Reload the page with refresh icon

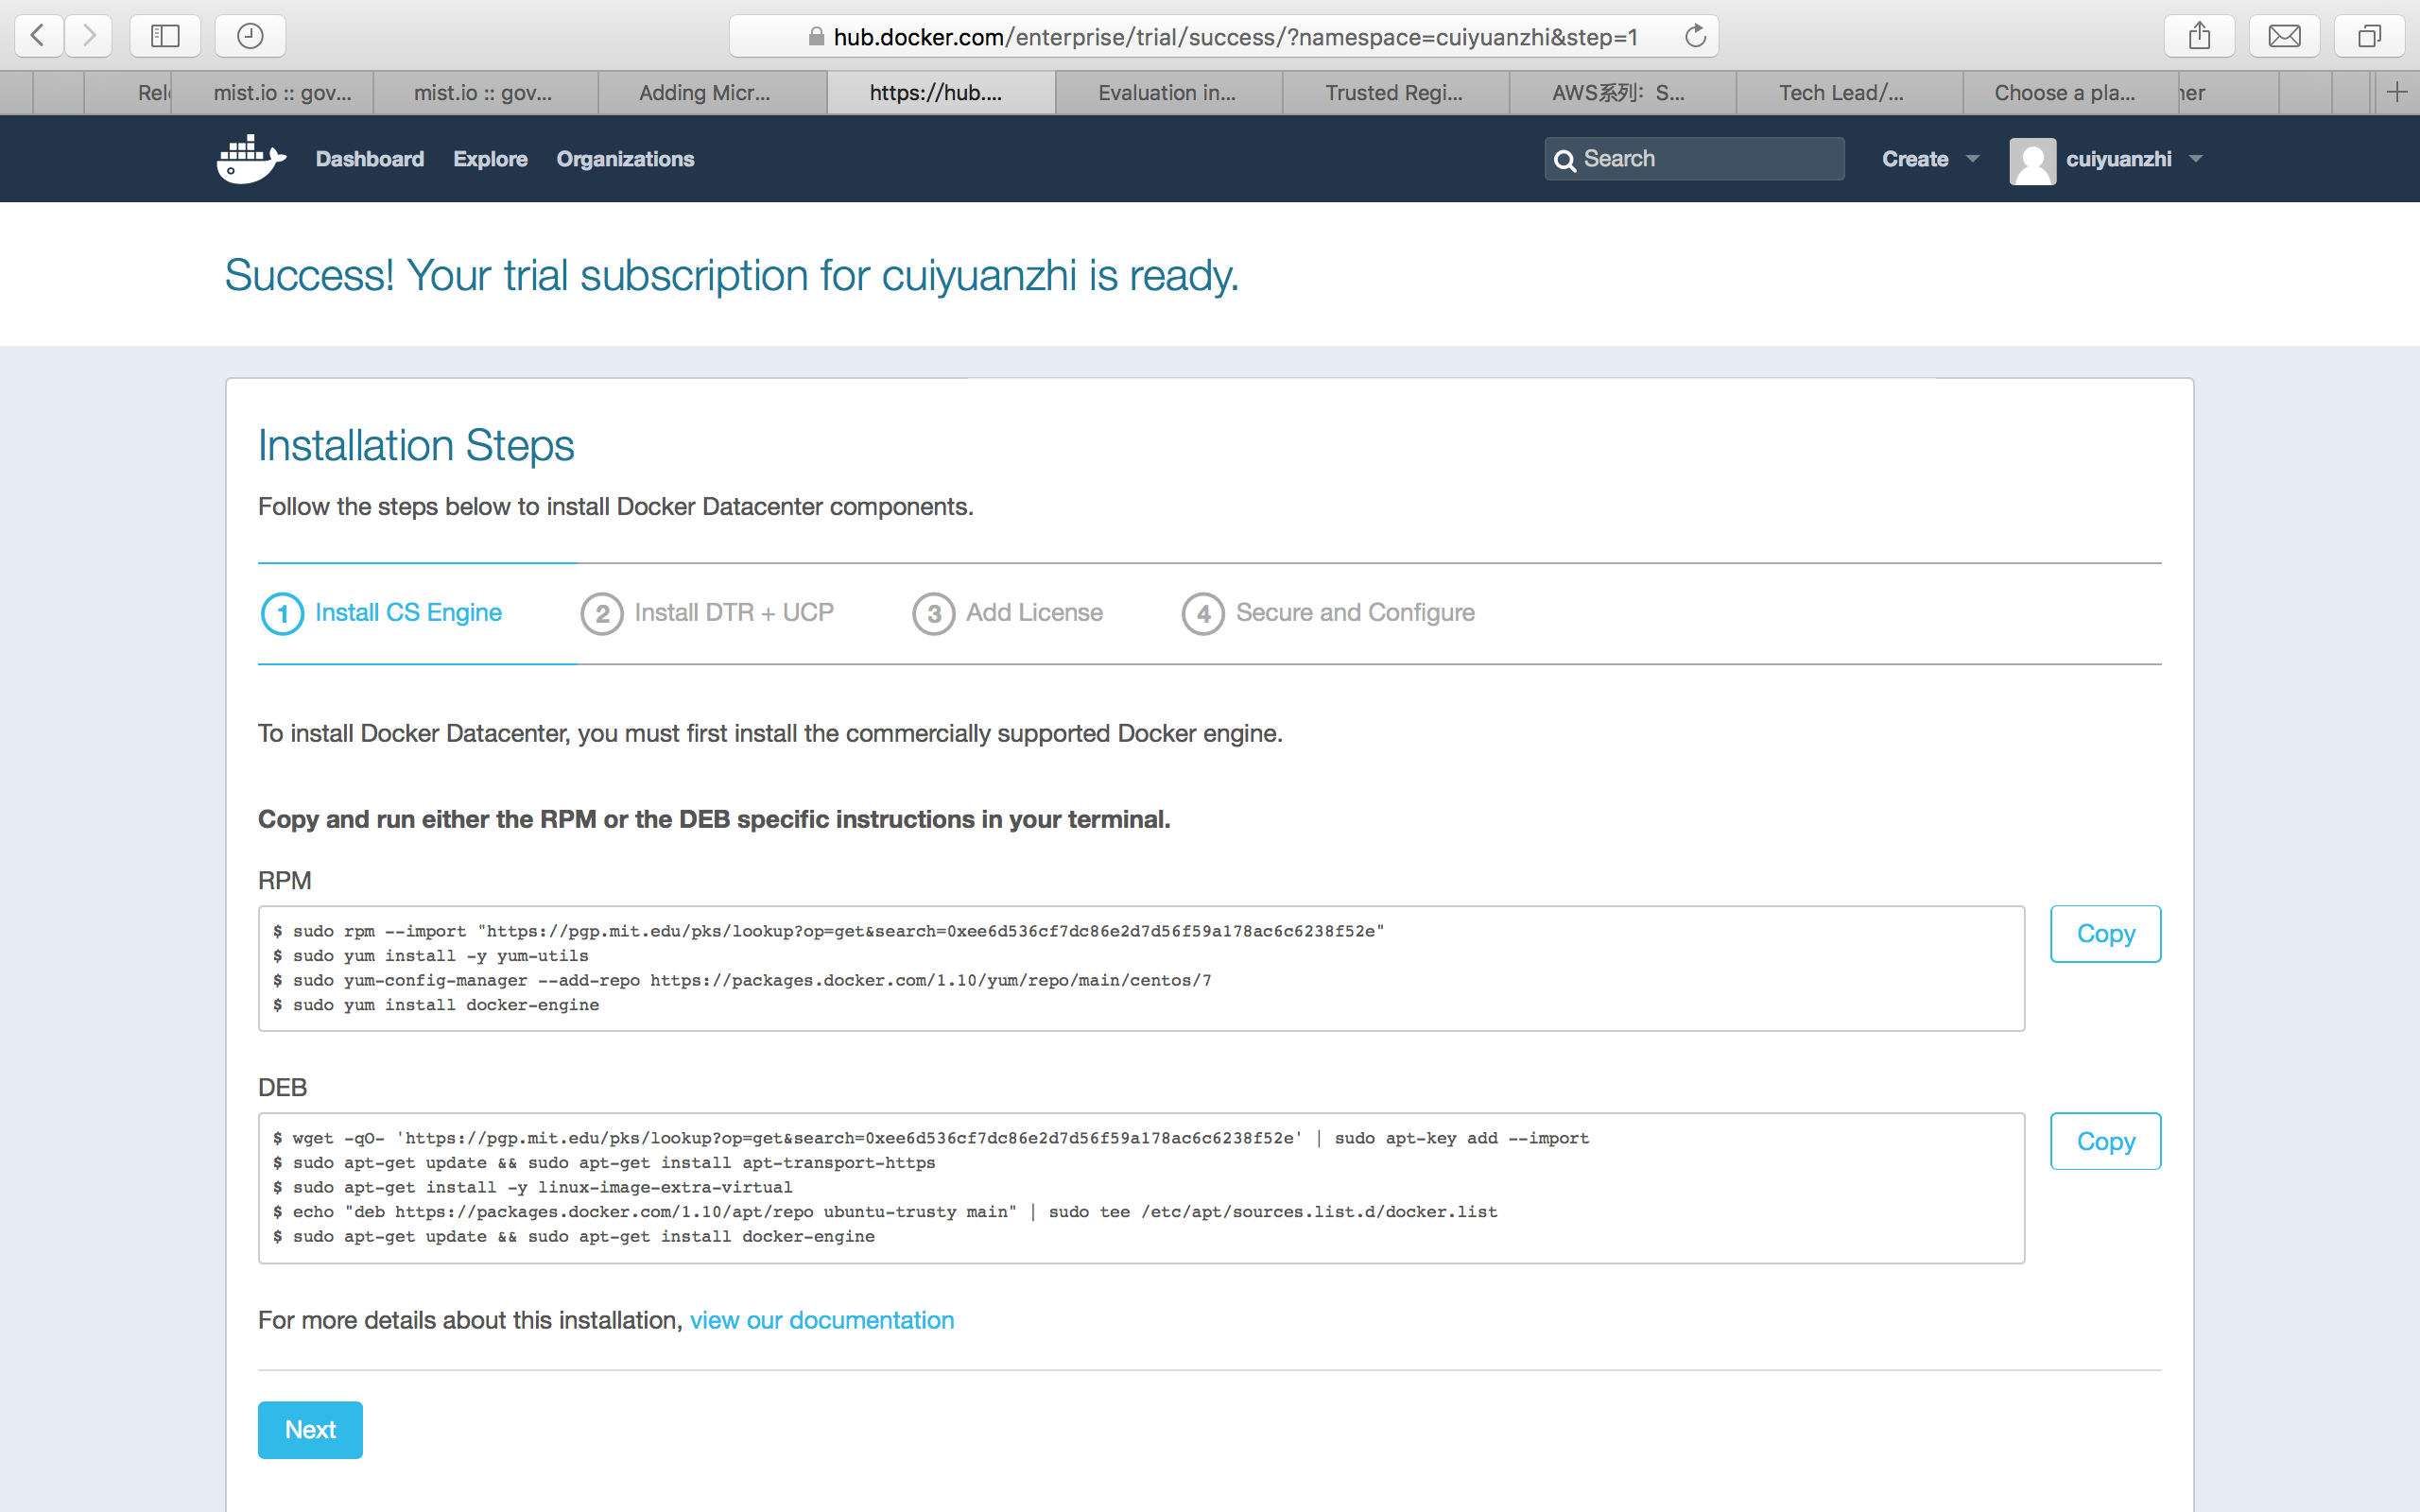click(x=1695, y=36)
